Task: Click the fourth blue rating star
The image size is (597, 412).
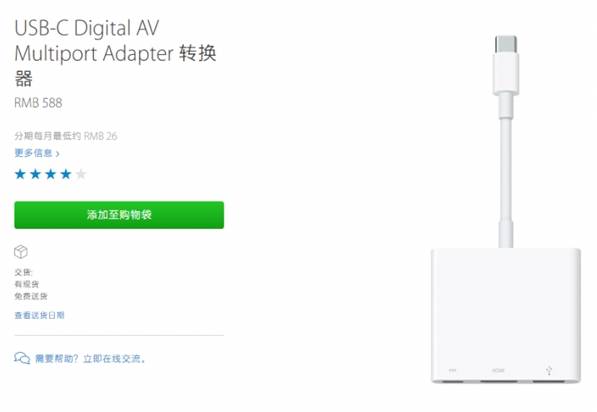Action: pos(66,174)
